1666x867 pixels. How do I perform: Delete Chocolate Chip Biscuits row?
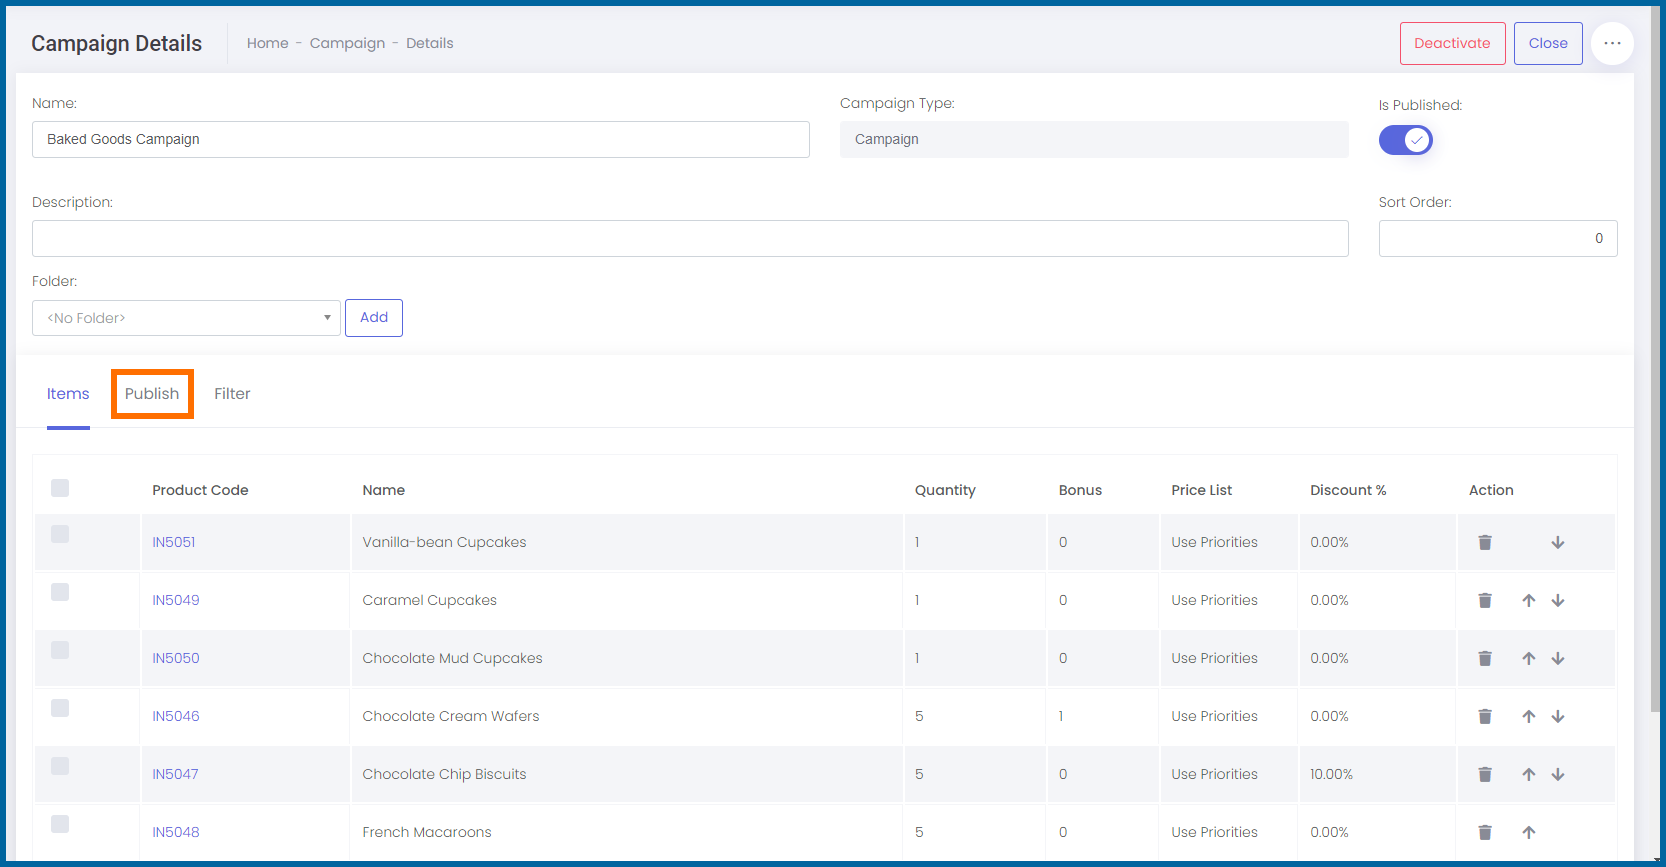[1485, 774]
